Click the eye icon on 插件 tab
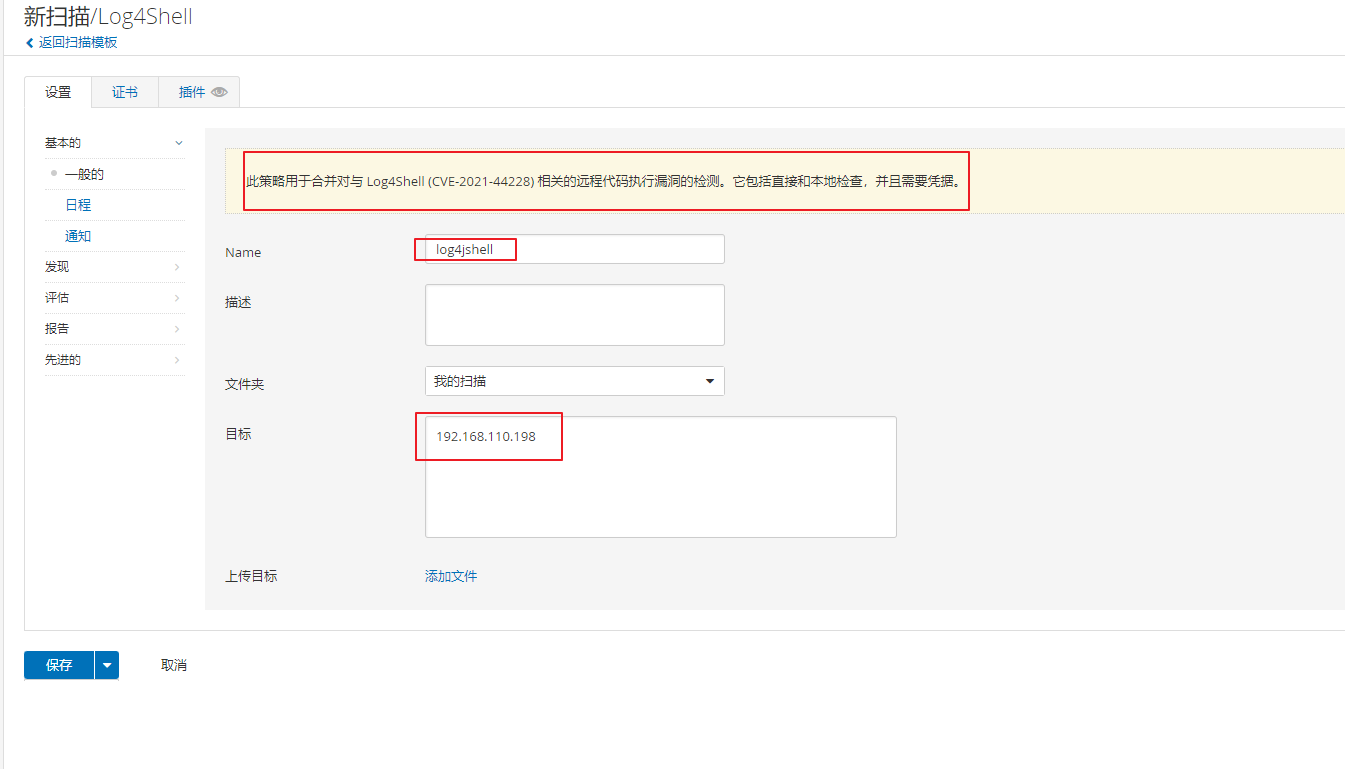 (219, 92)
